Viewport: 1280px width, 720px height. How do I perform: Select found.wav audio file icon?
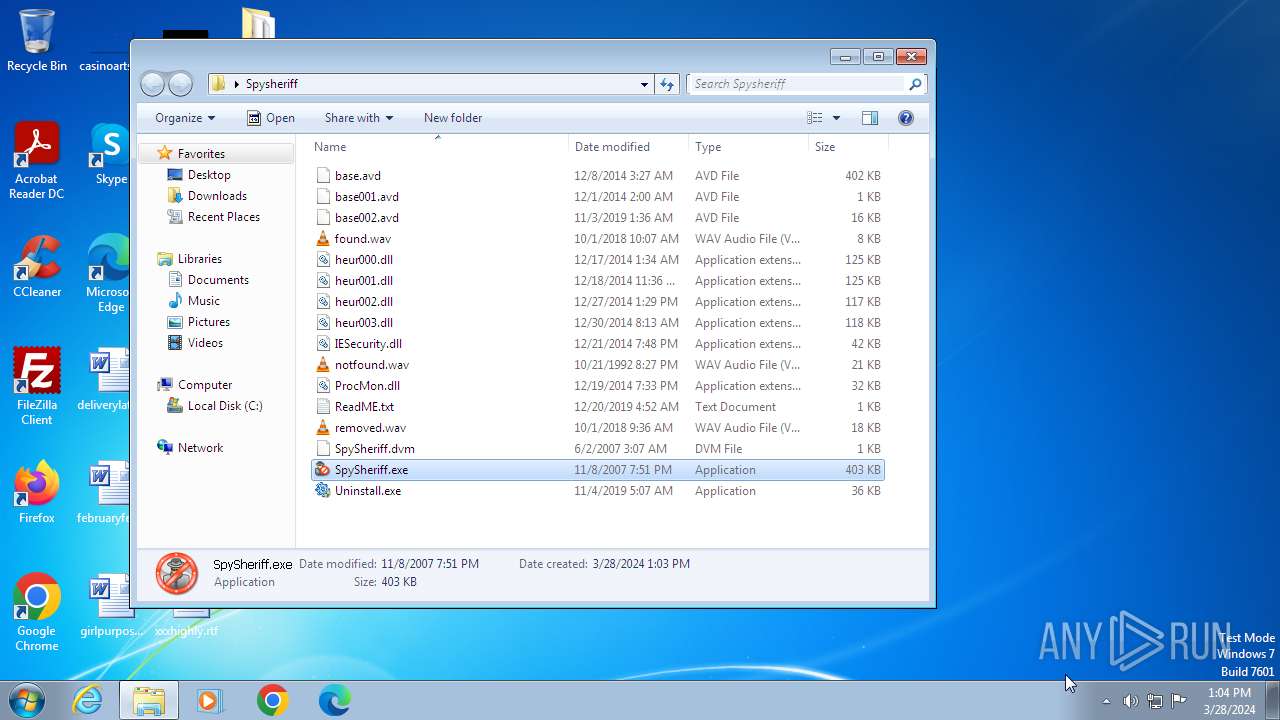tap(322, 239)
